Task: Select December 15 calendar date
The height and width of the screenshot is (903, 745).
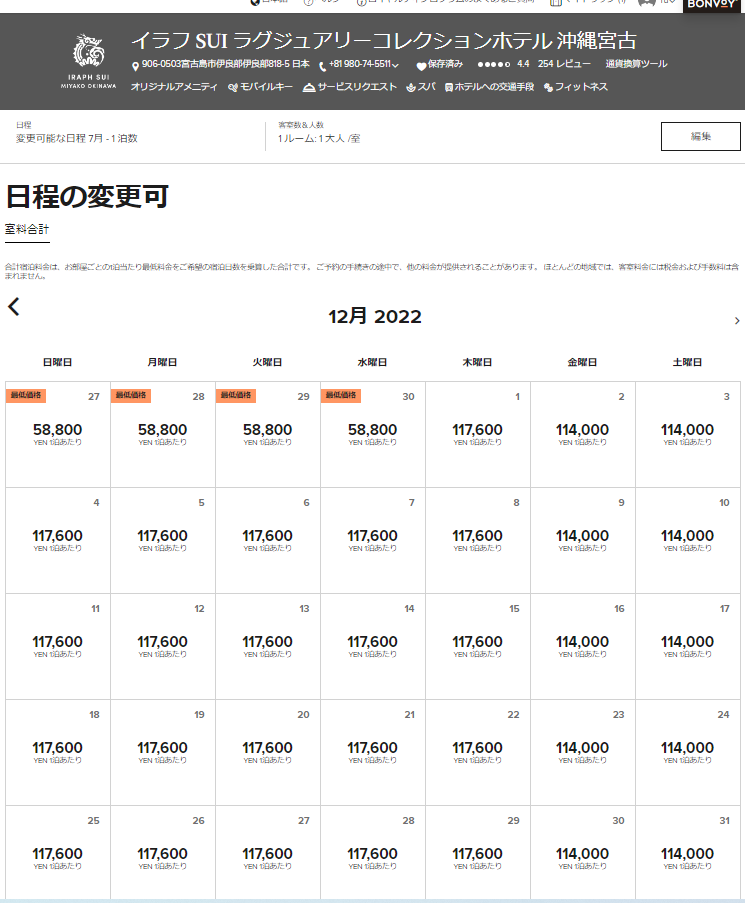Action: [x=477, y=645]
